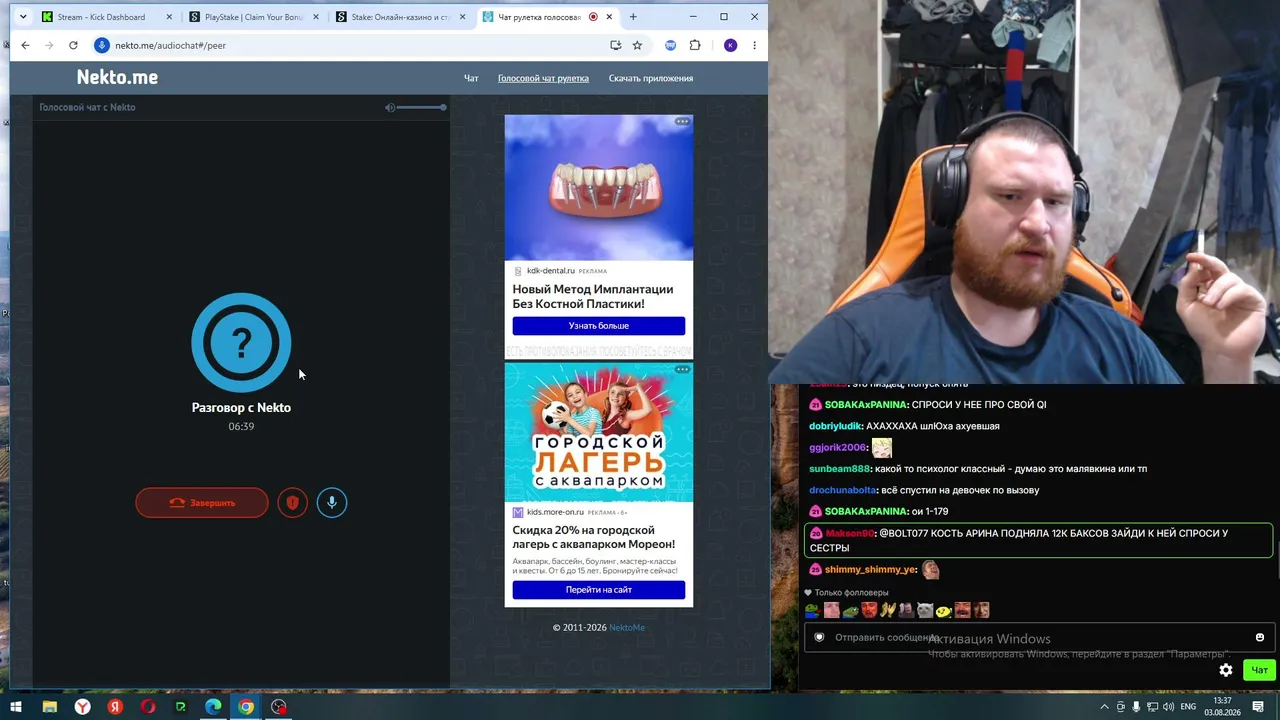Viewport: 1280px width, 720px height.
Task: Open the emoji picker in chat input
Action: (x=1259, y=638)
